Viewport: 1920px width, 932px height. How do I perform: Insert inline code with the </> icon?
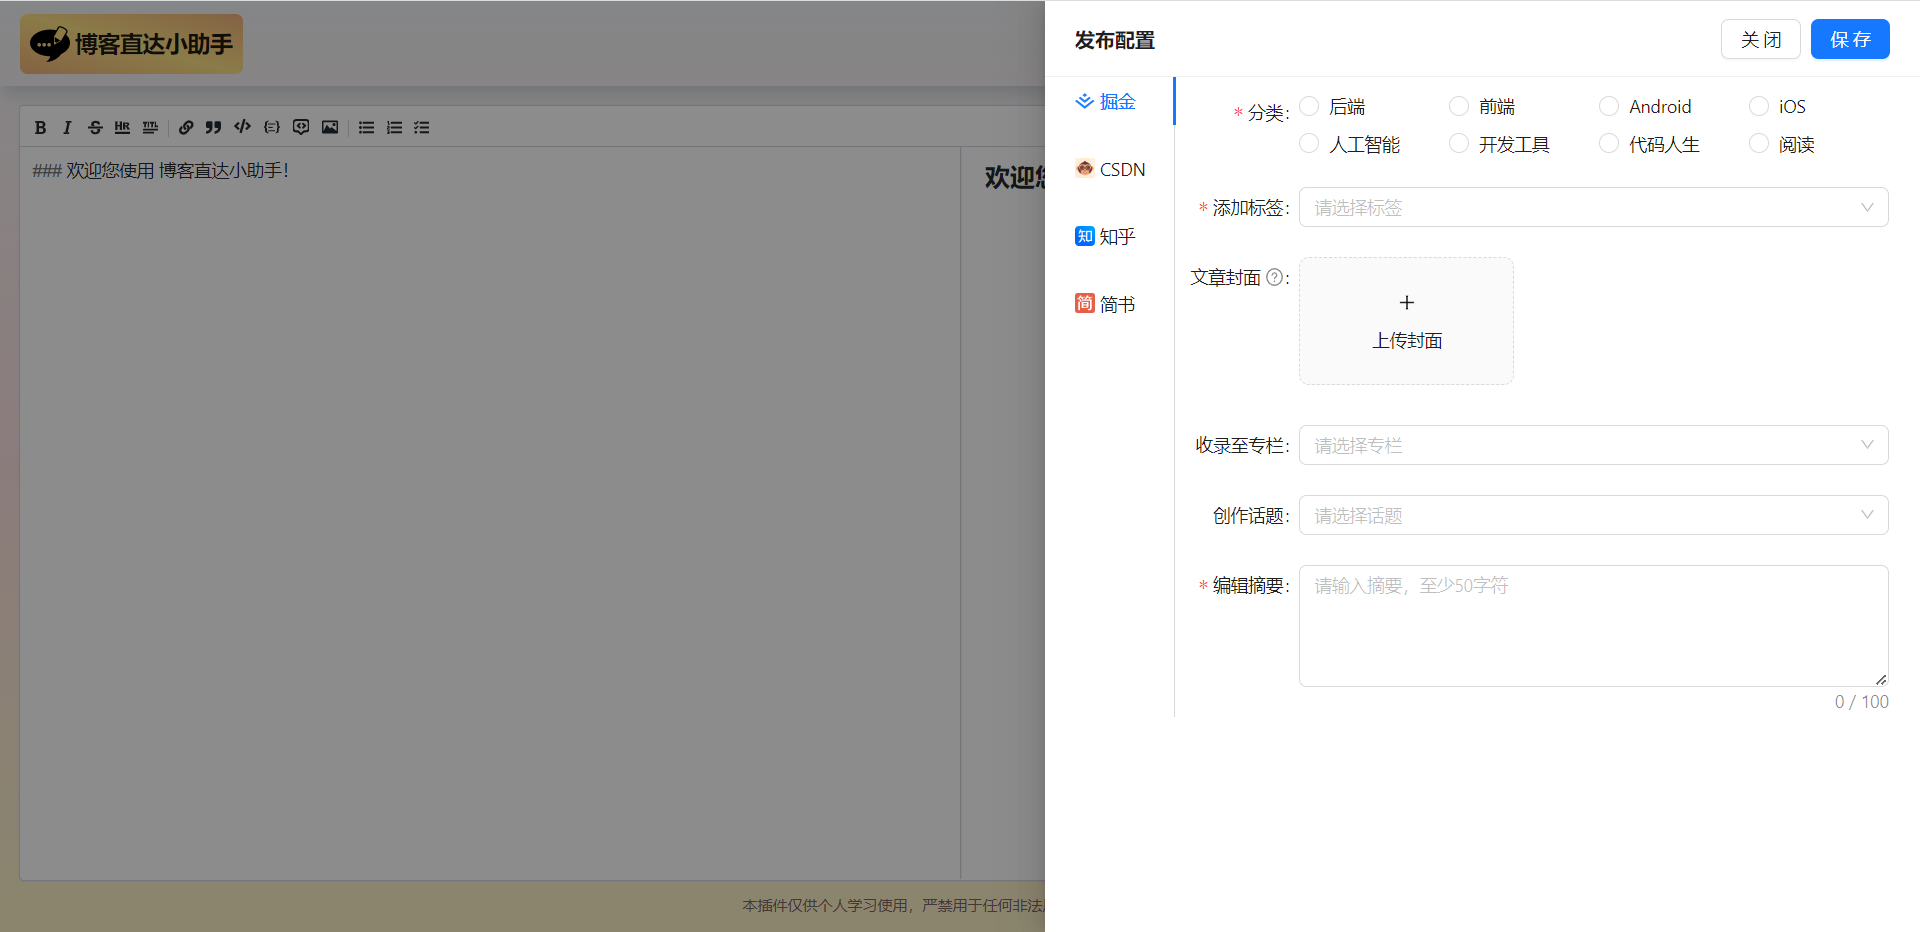pos(242,127)
